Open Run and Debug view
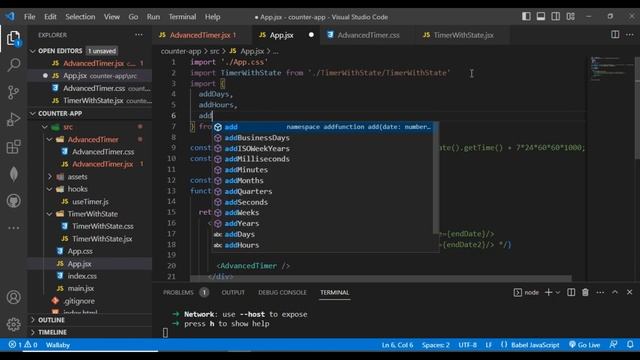 (13, 120)
